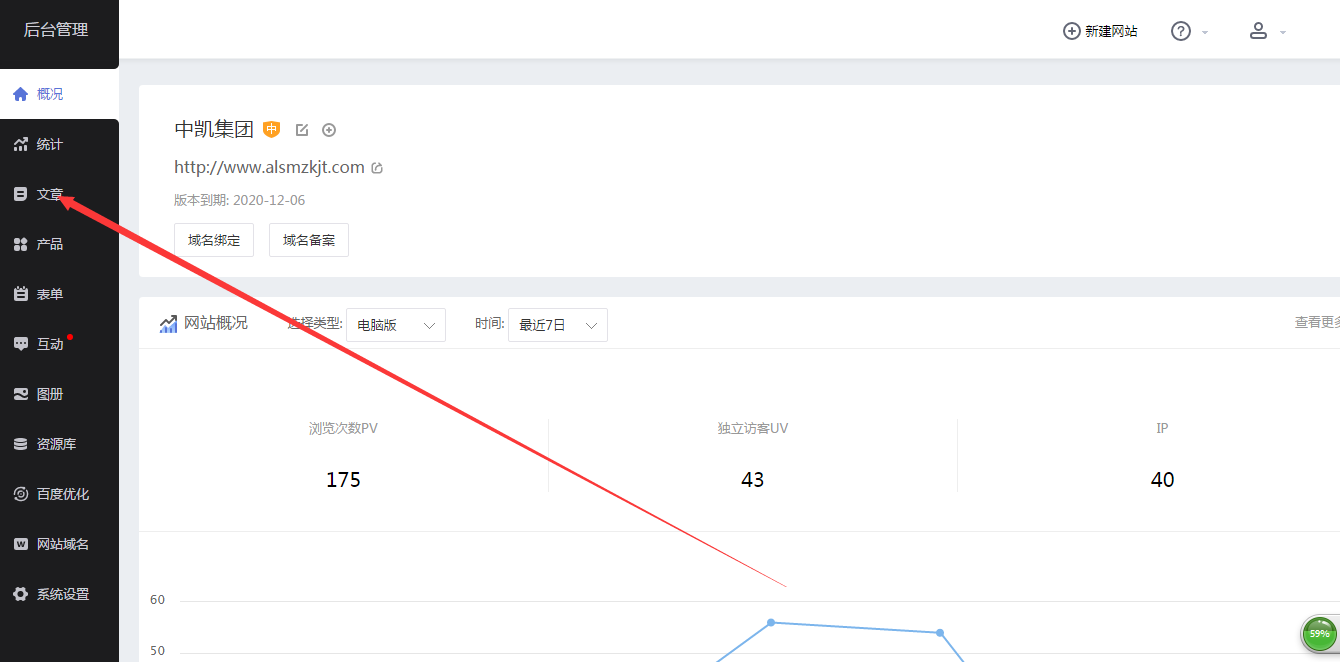
Task: Click the orange shield badge beside 中凯集团
Action: [x=272, y=129]
